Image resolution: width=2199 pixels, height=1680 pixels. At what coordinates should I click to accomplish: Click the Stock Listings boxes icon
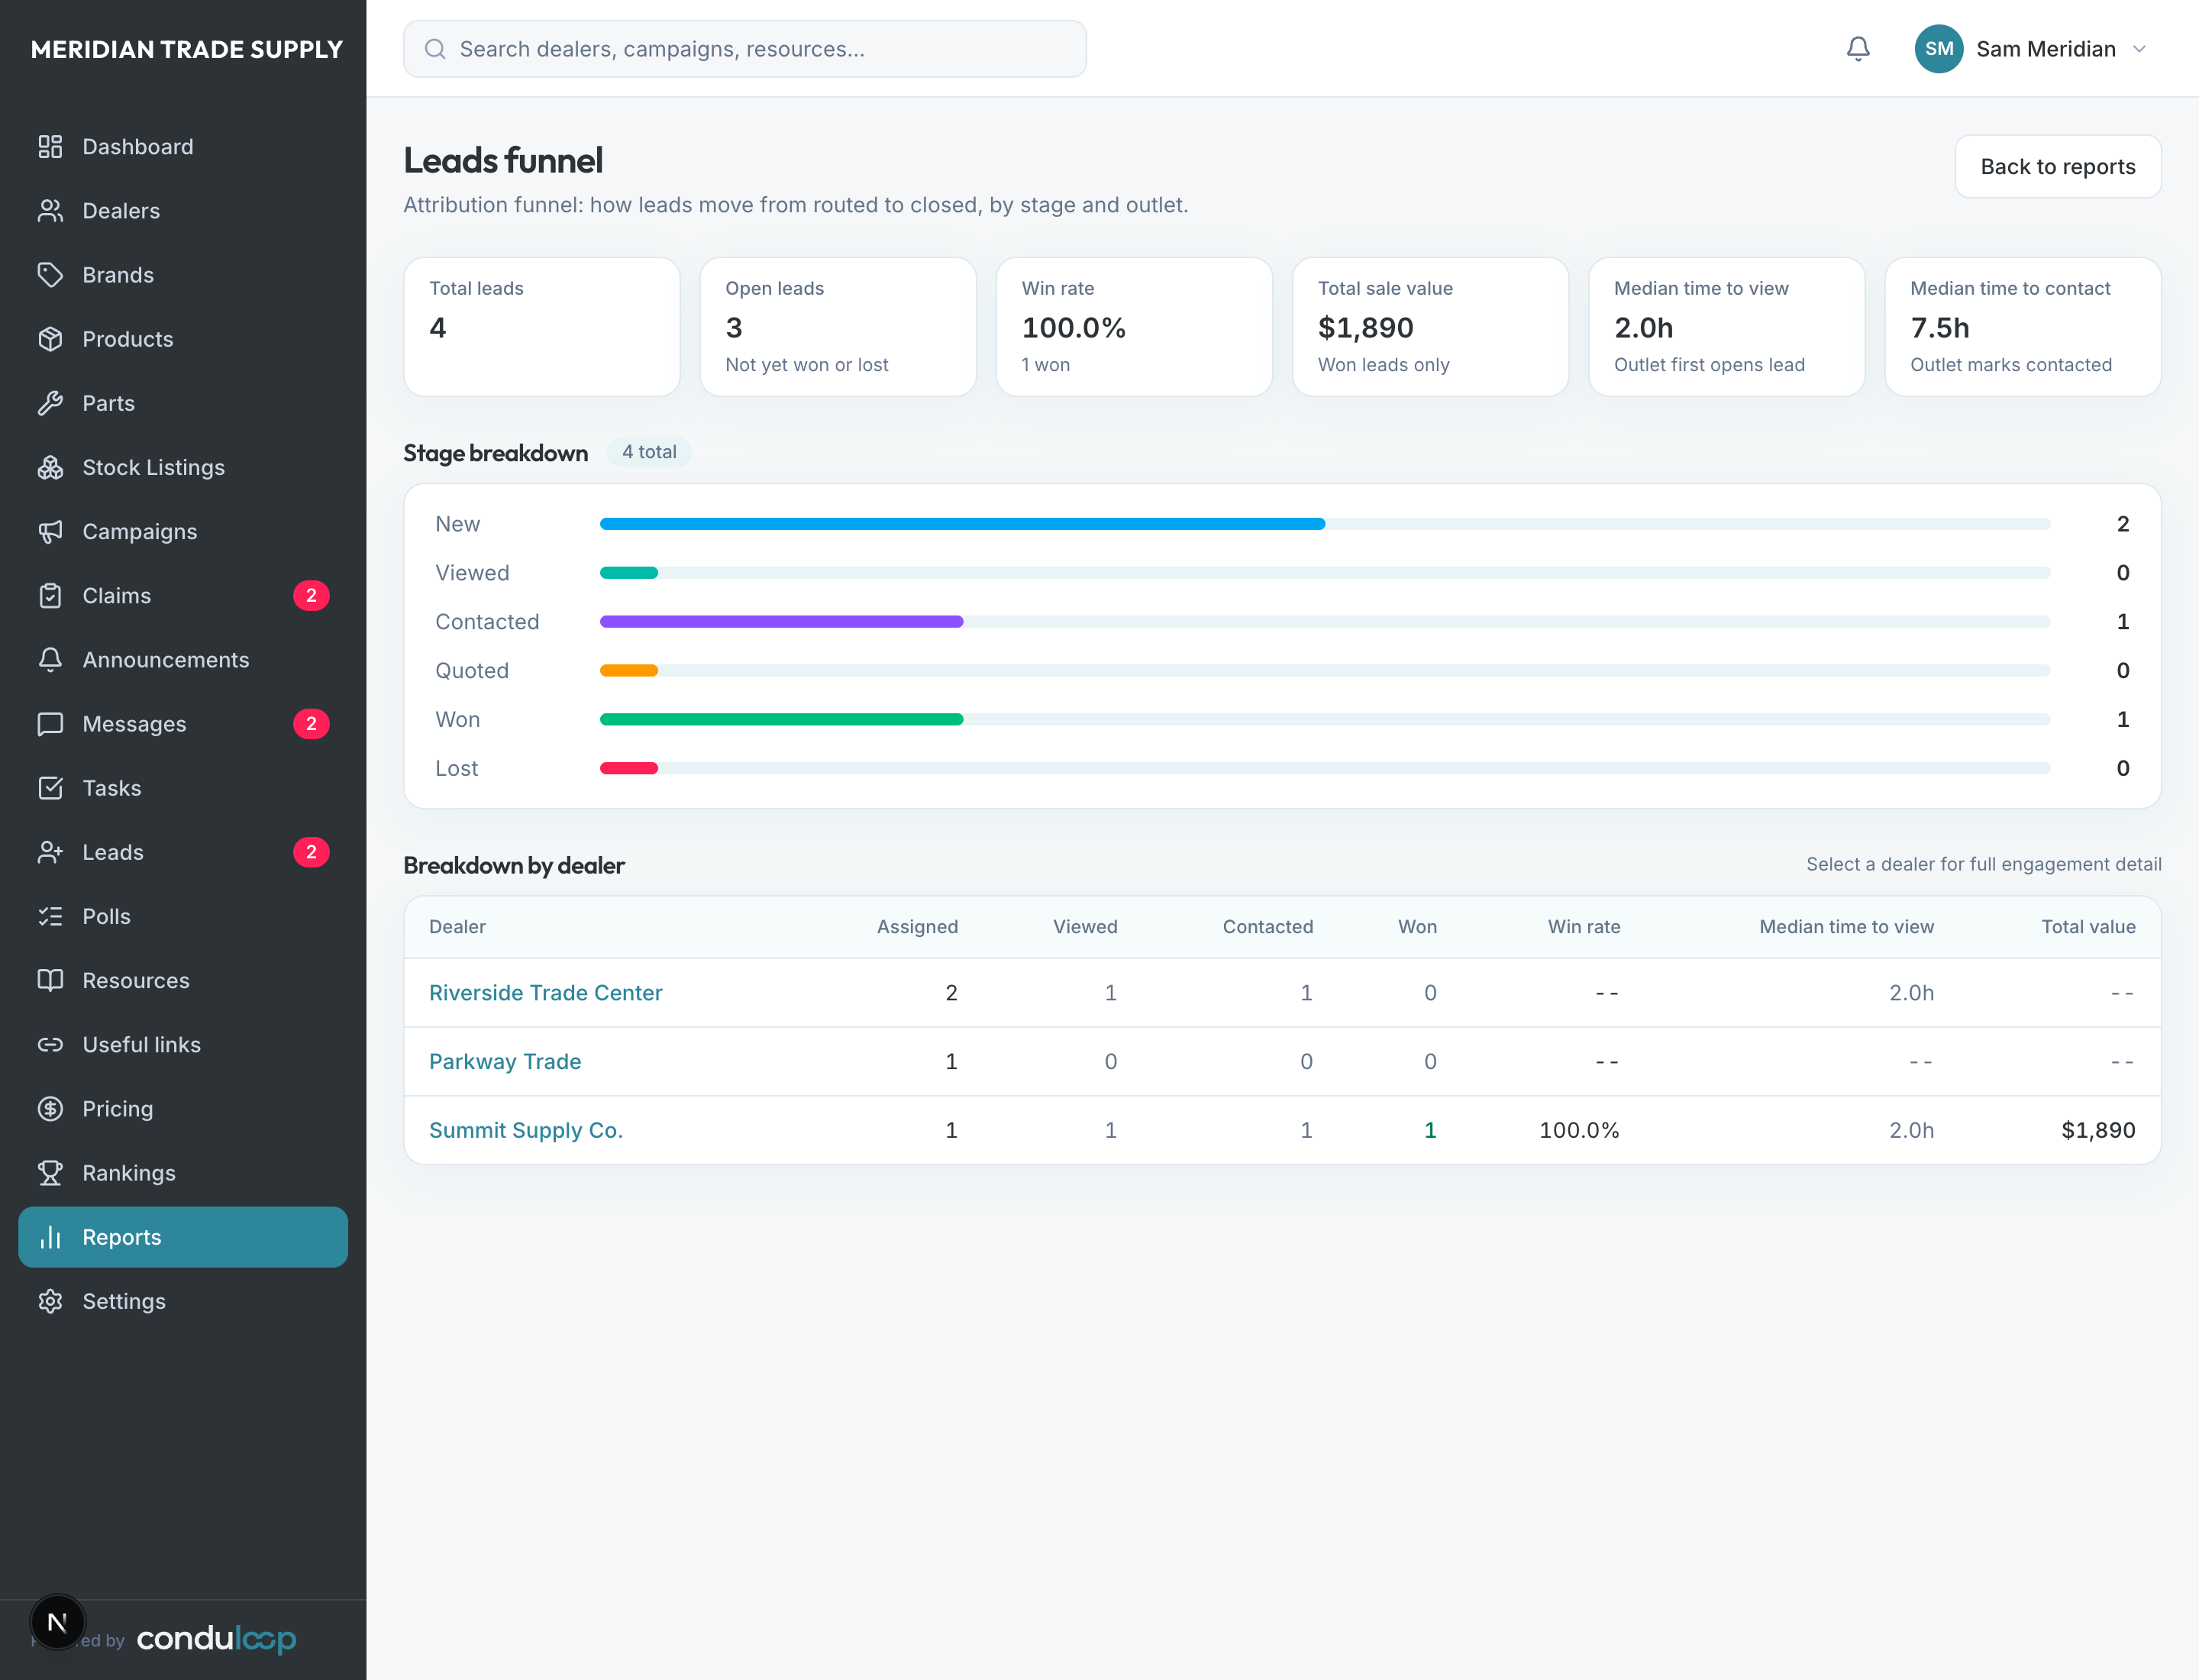pos(50,467)
